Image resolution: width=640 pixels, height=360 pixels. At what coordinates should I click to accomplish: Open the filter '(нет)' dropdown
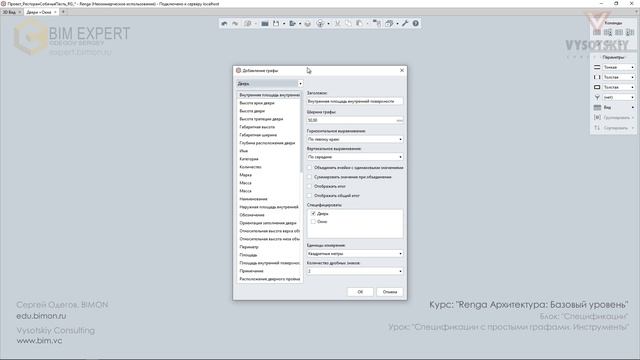[619, 97]
